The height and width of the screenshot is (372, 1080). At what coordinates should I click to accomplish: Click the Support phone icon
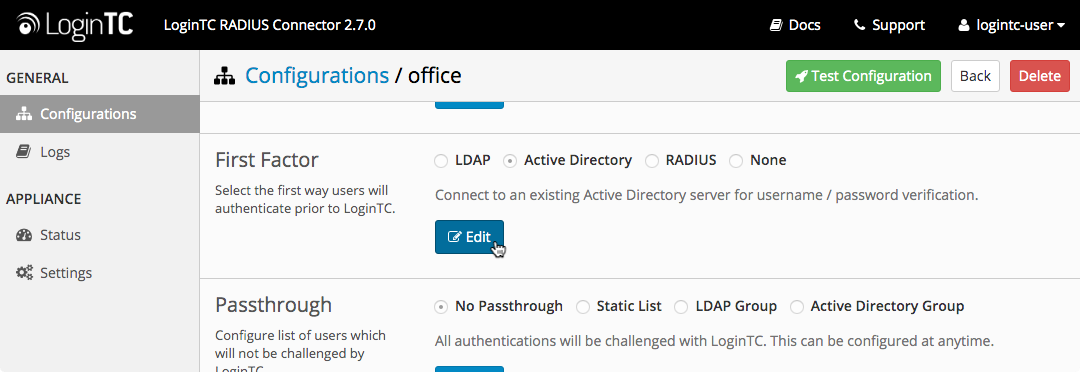point(859,25)
